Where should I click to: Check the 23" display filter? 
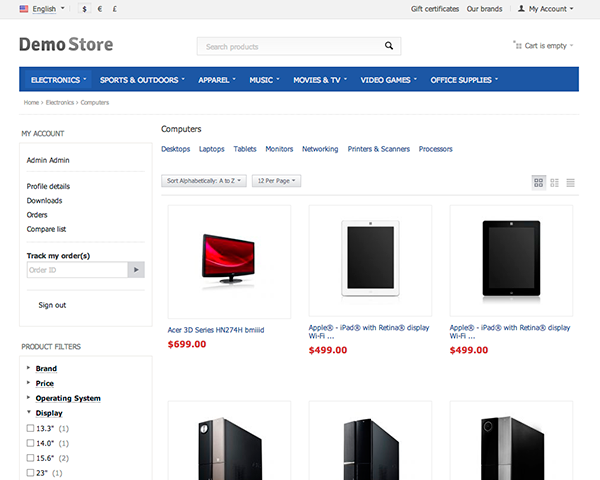[x=30, y=473]
